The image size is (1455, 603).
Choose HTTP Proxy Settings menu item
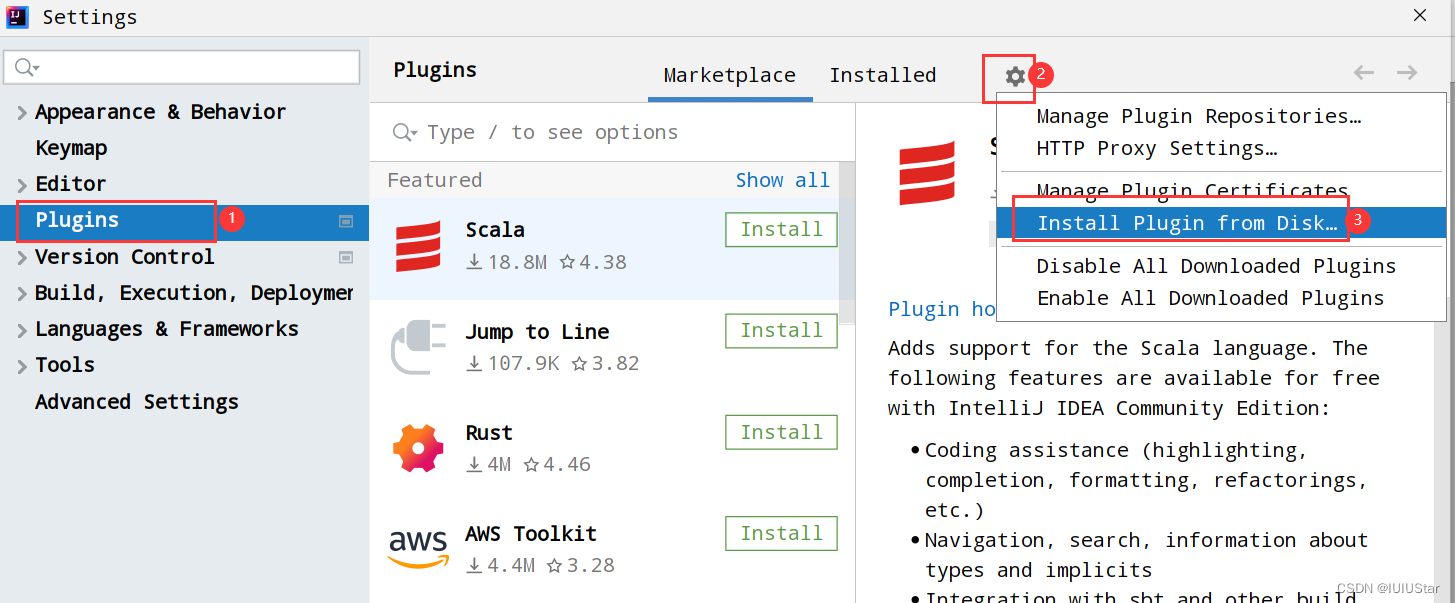(1157, 148)
